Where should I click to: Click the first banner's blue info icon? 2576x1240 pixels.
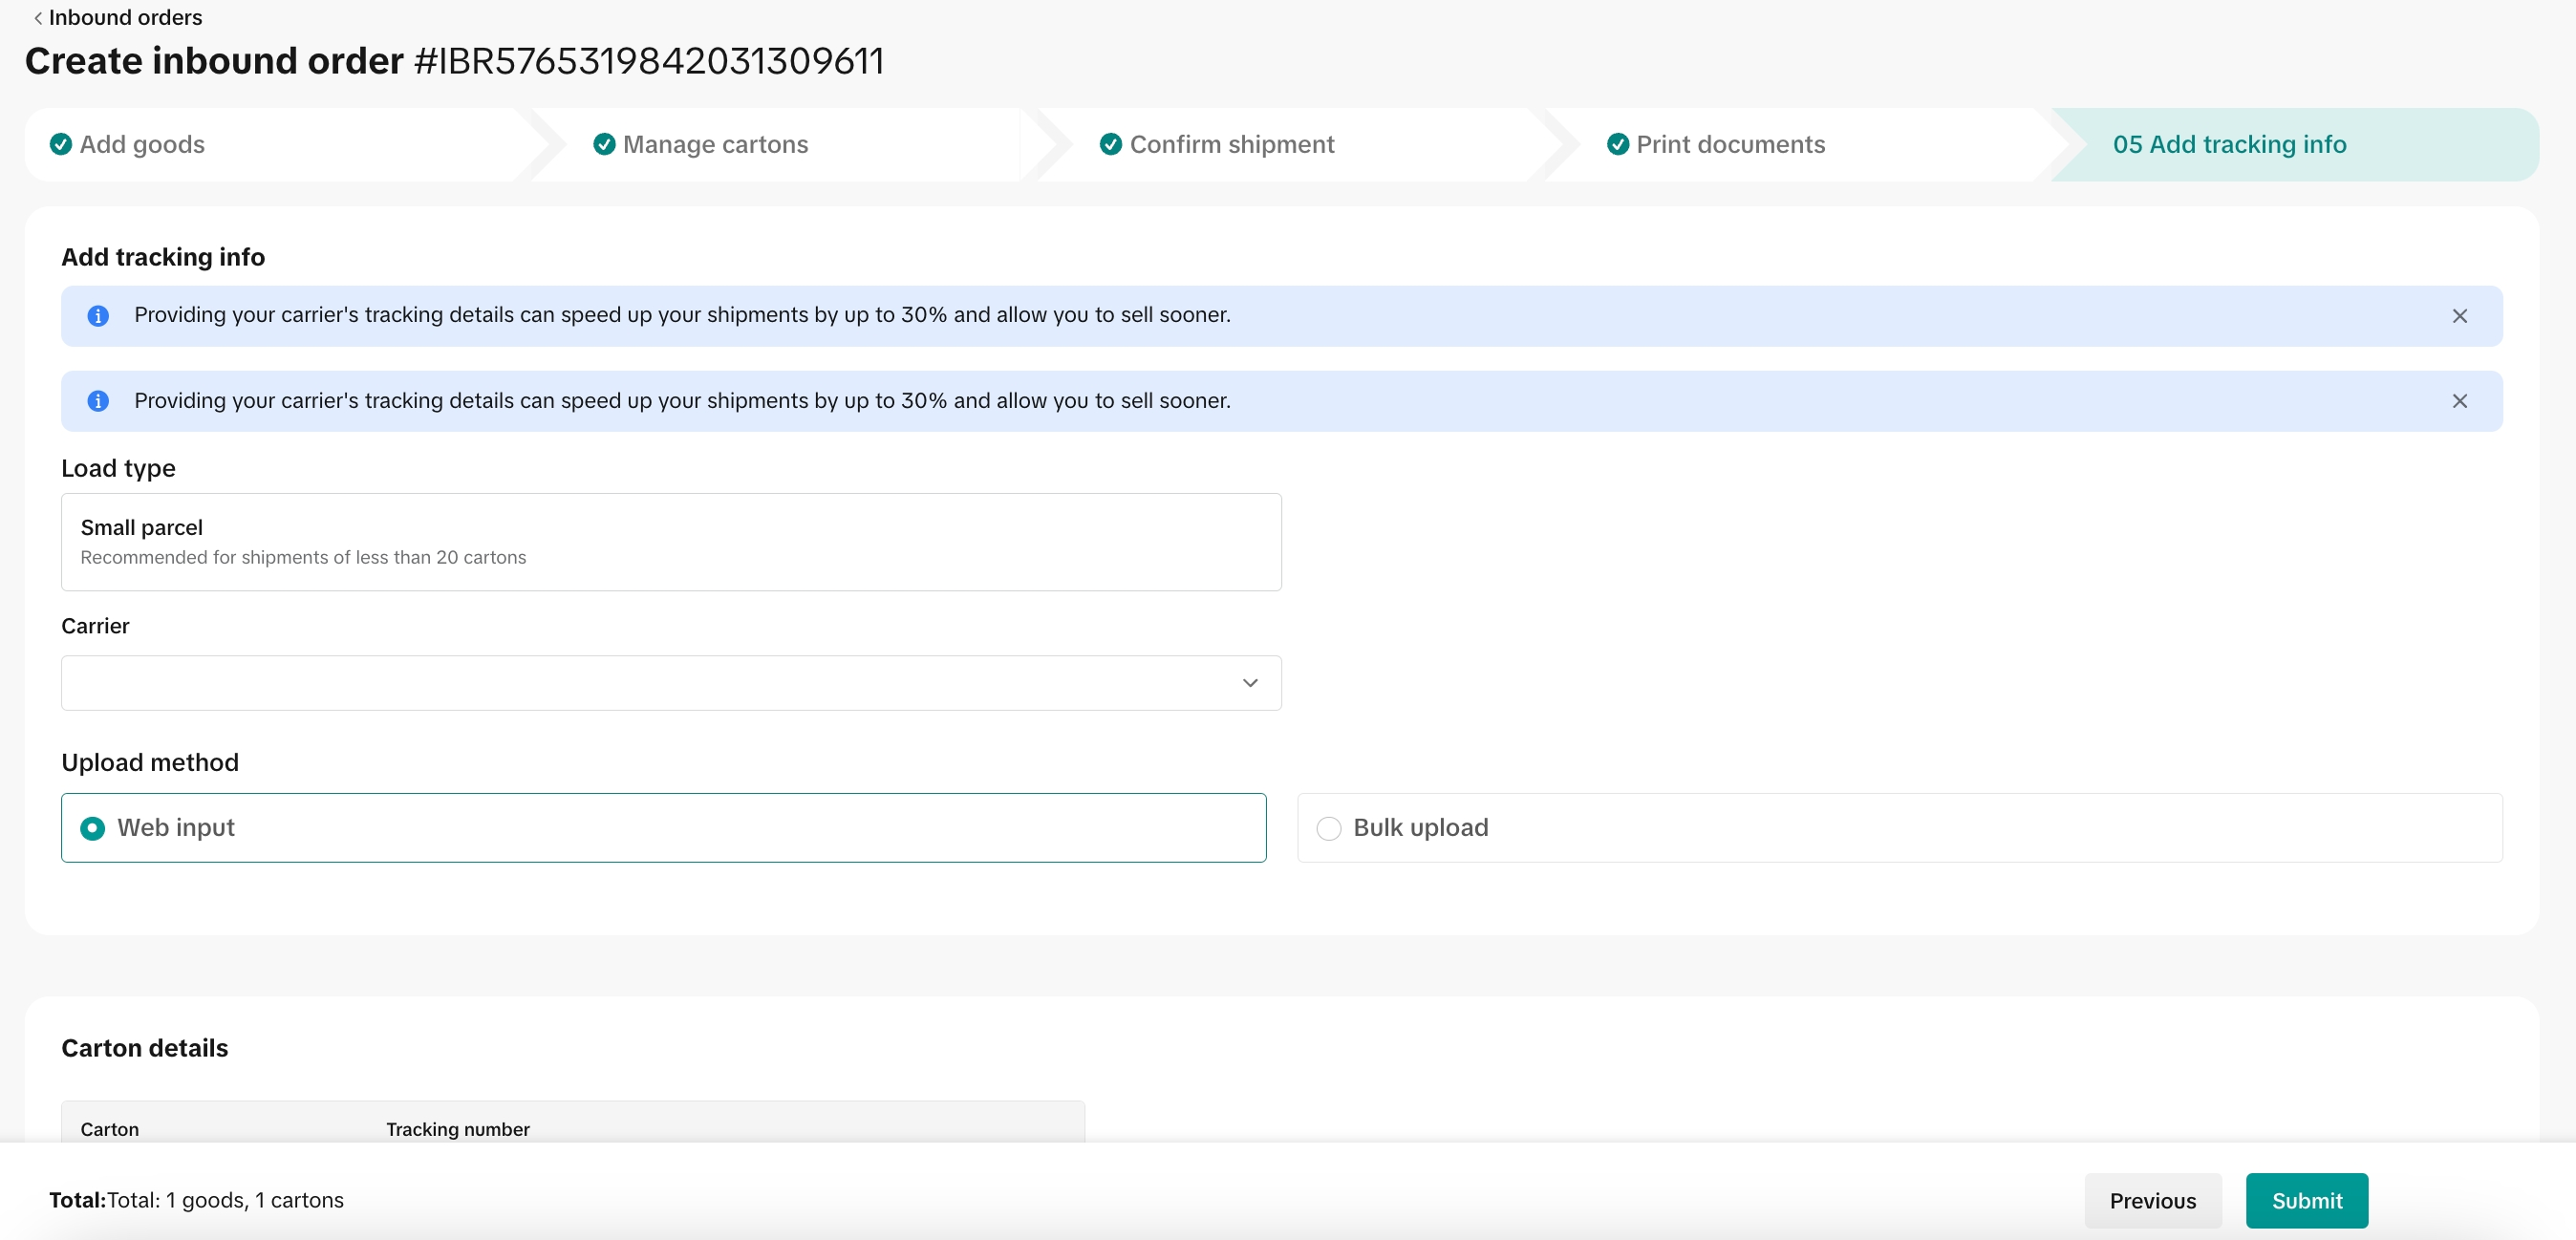point(98,316)
